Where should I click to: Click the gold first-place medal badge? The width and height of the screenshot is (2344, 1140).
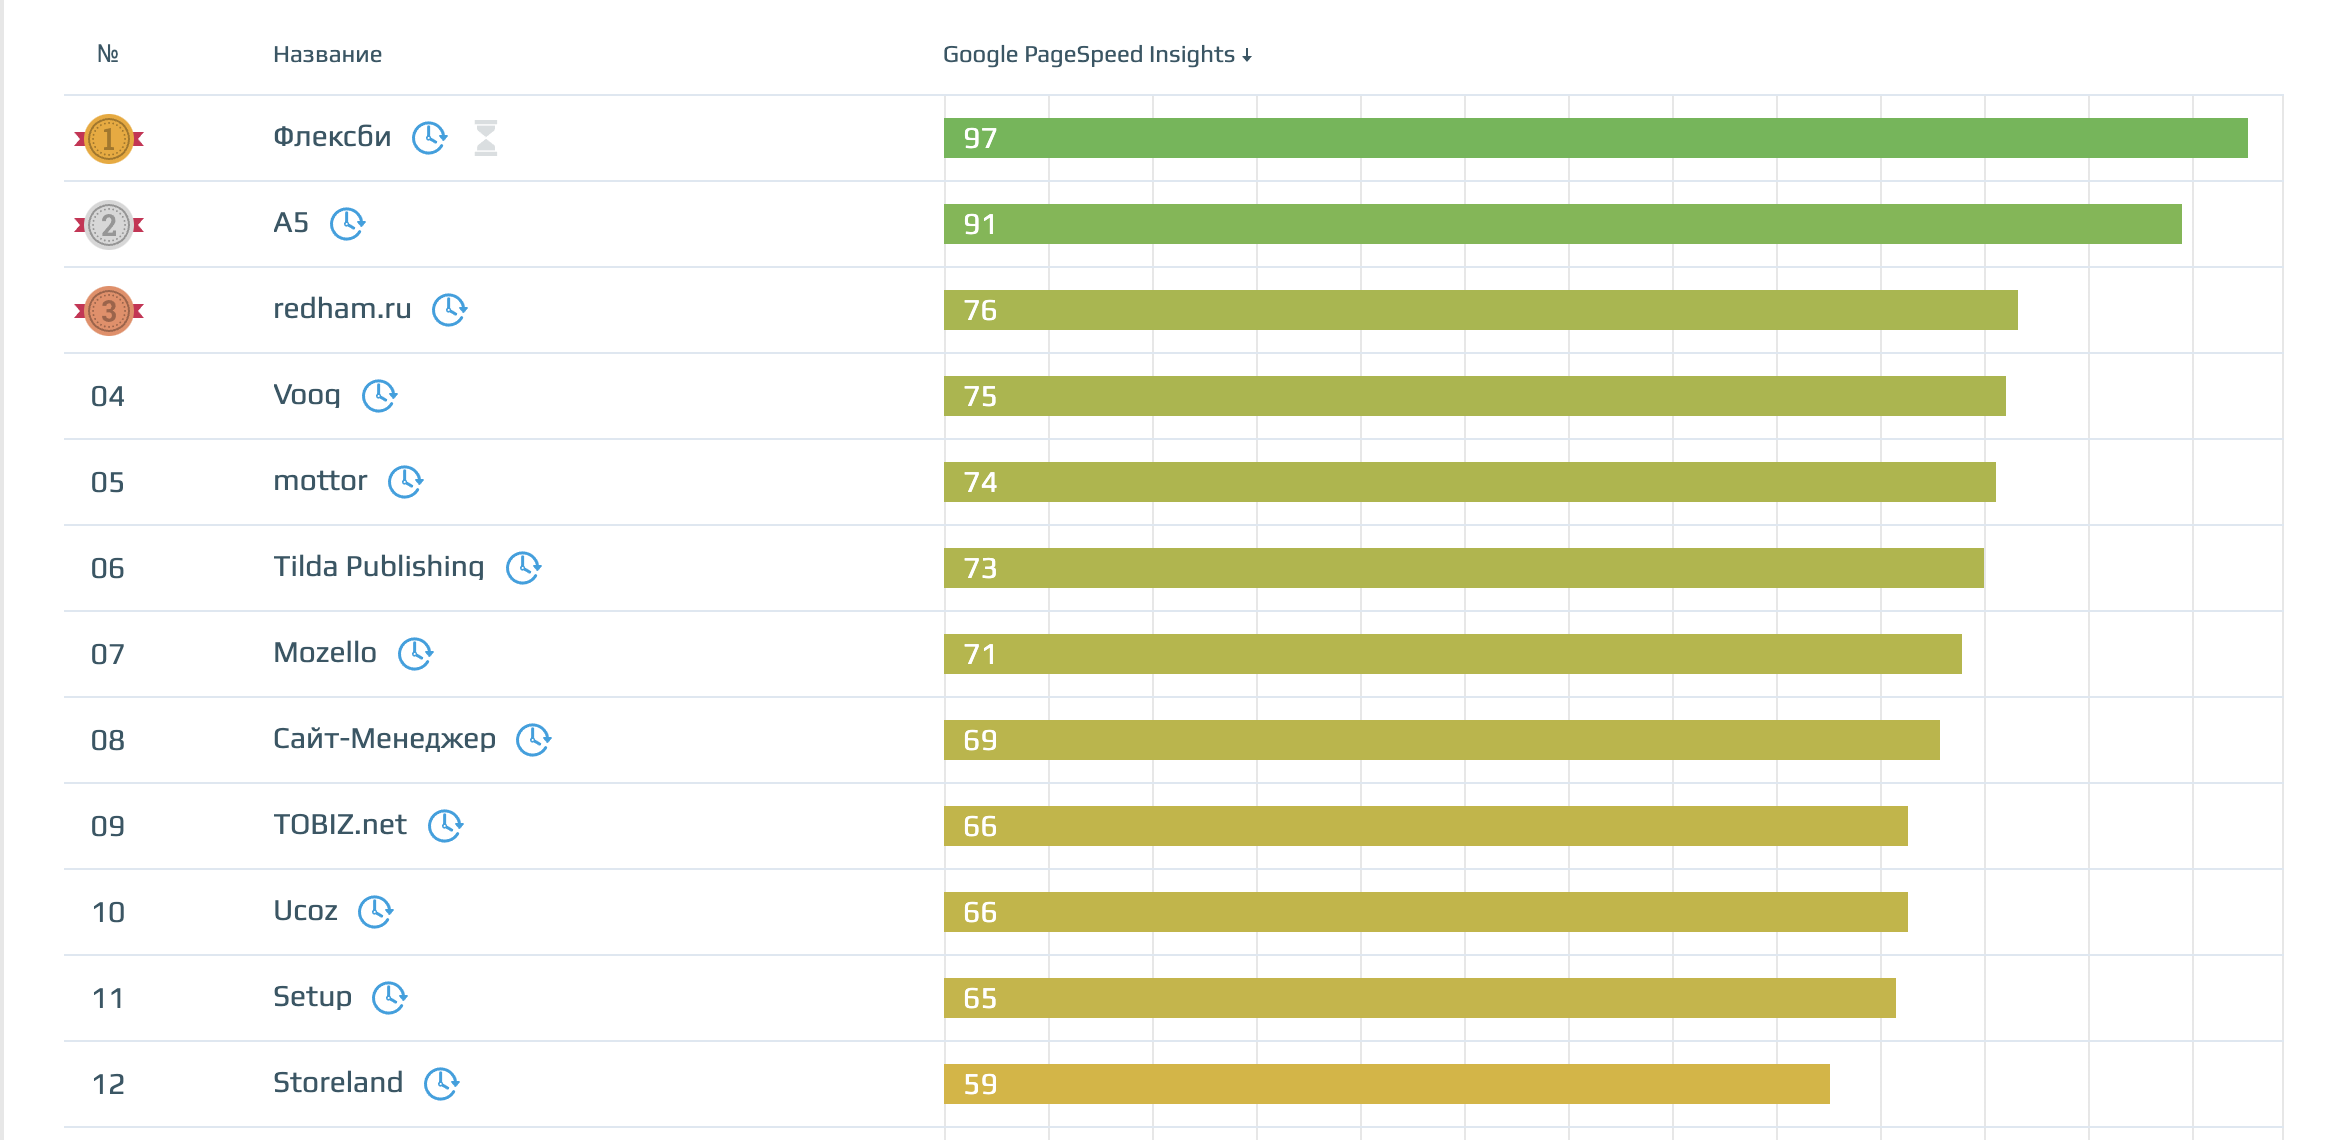click(109, 139)
